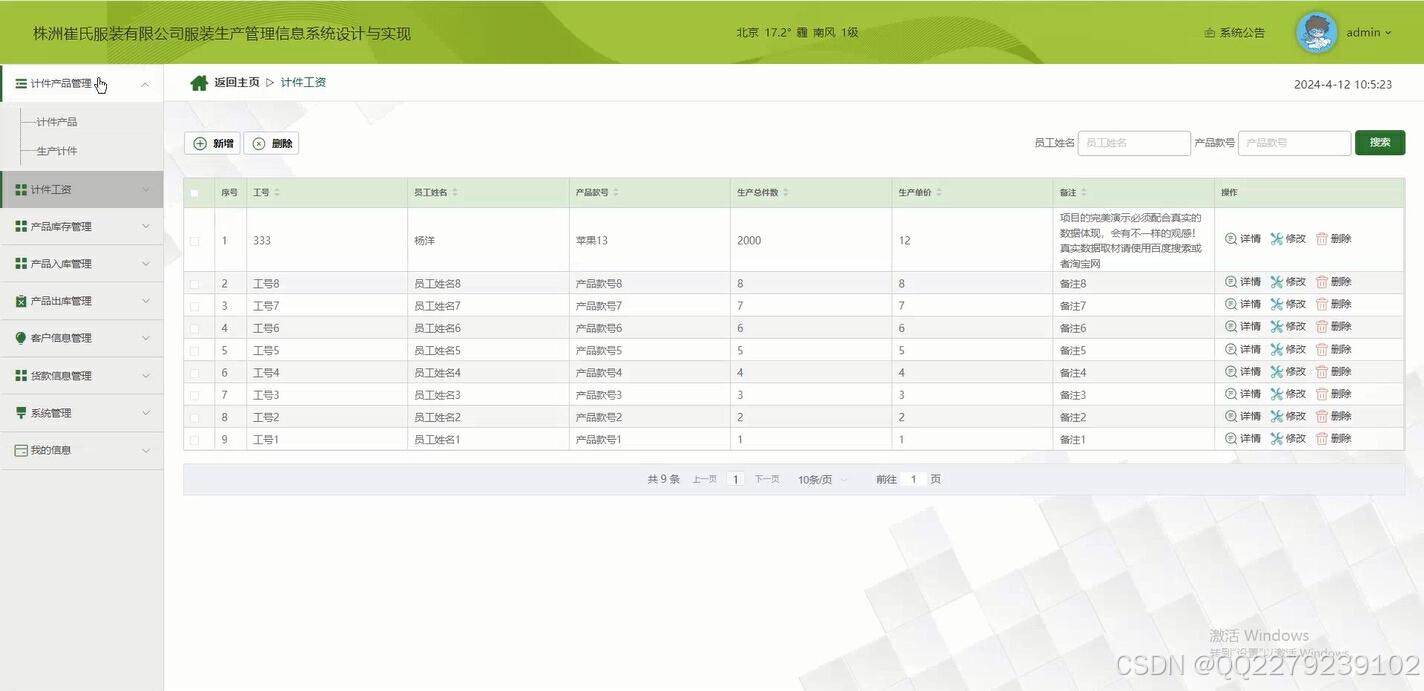This screenshot has width=1424, height=691.
Task: Collapse the 计件产品管理 menu section
Action: (146, 84)
